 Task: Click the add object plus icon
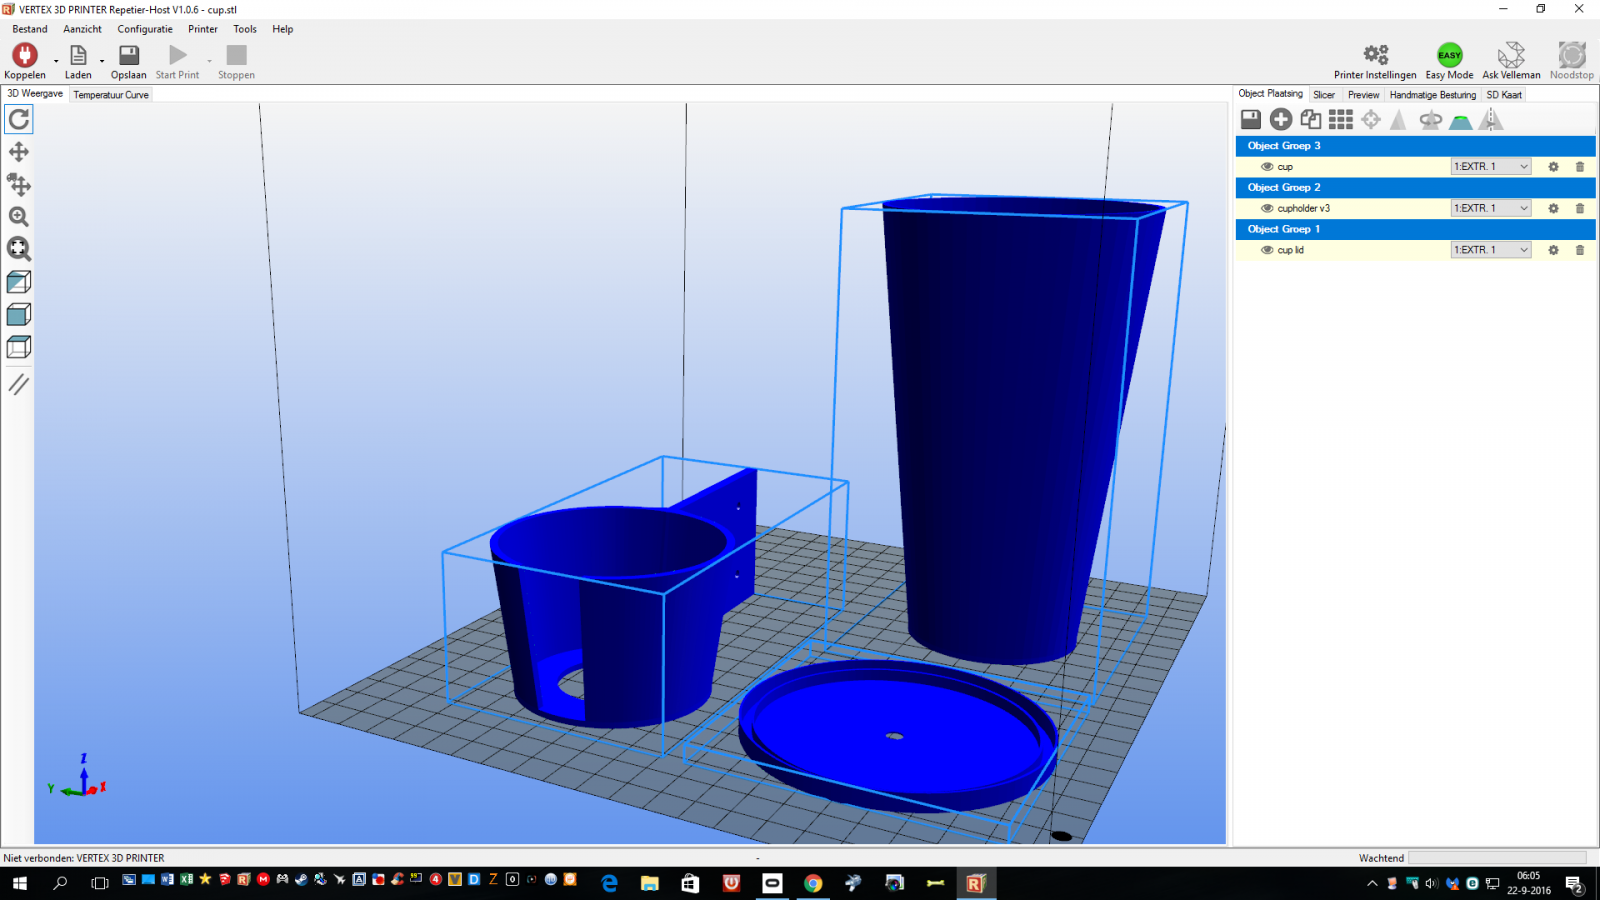click(x=1281, y=120)
